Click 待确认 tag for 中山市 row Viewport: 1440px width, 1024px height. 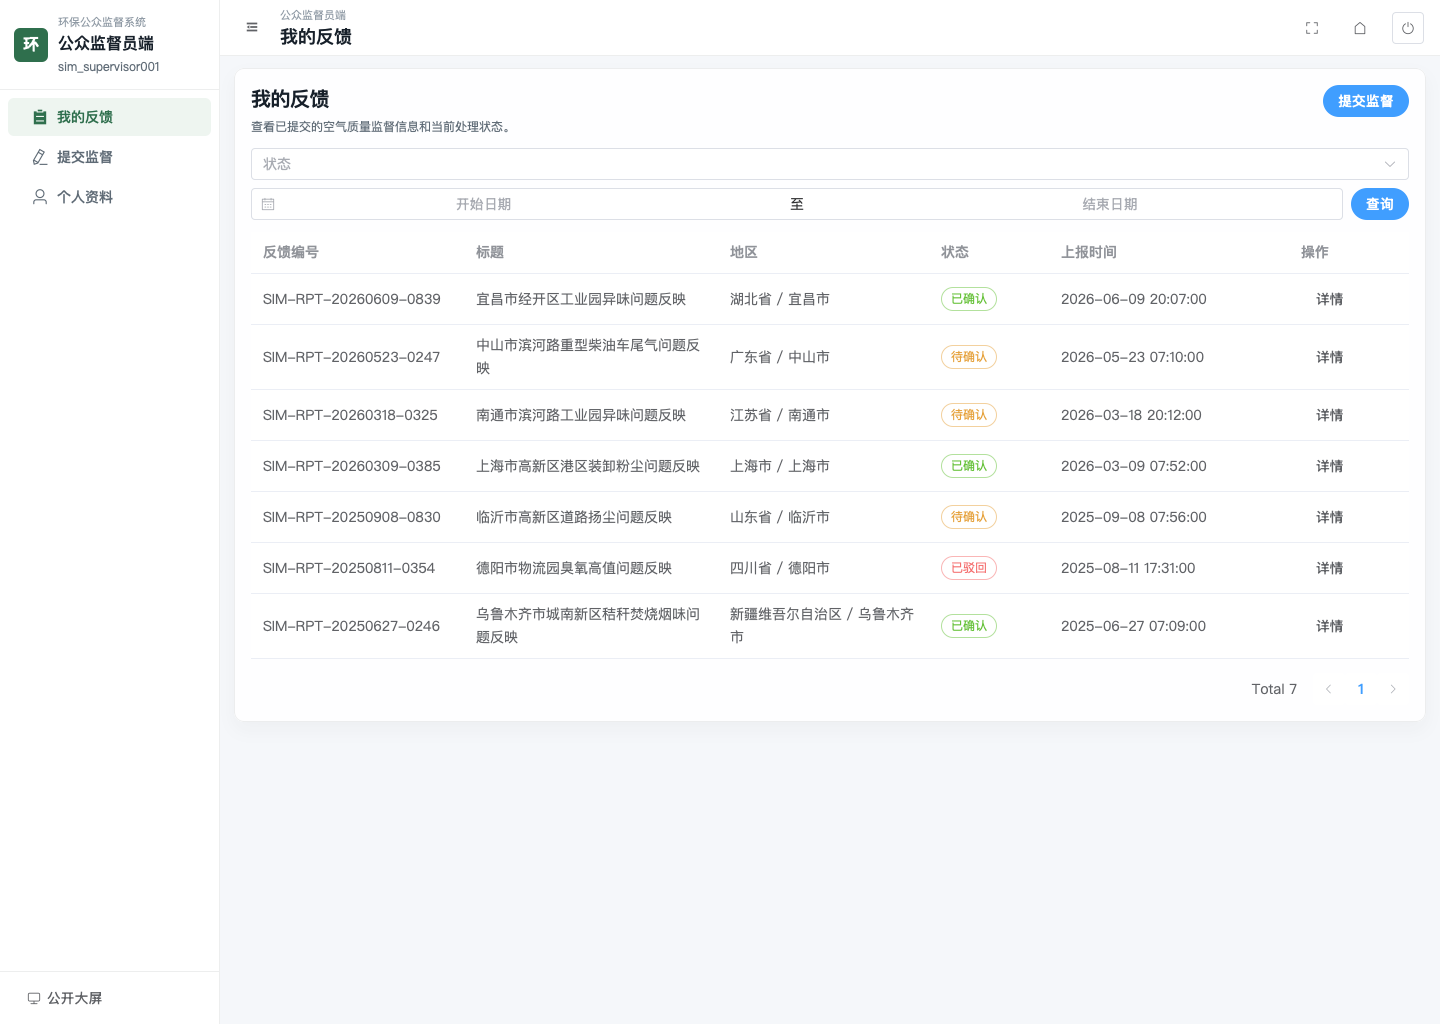pyautogui.click(x=969, y=357)
